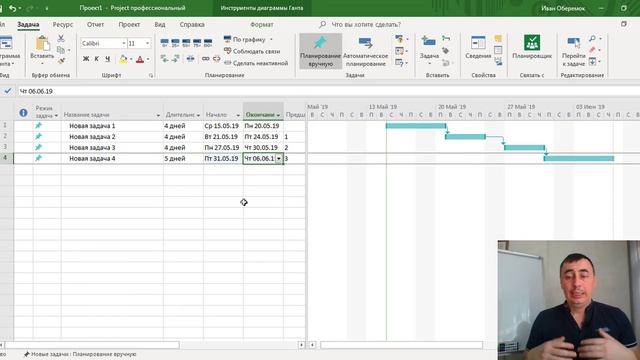Screen dimensions: 640x360
Task: Click the Inspect task icon in Задачи group
Action: [x=400, y=39]
